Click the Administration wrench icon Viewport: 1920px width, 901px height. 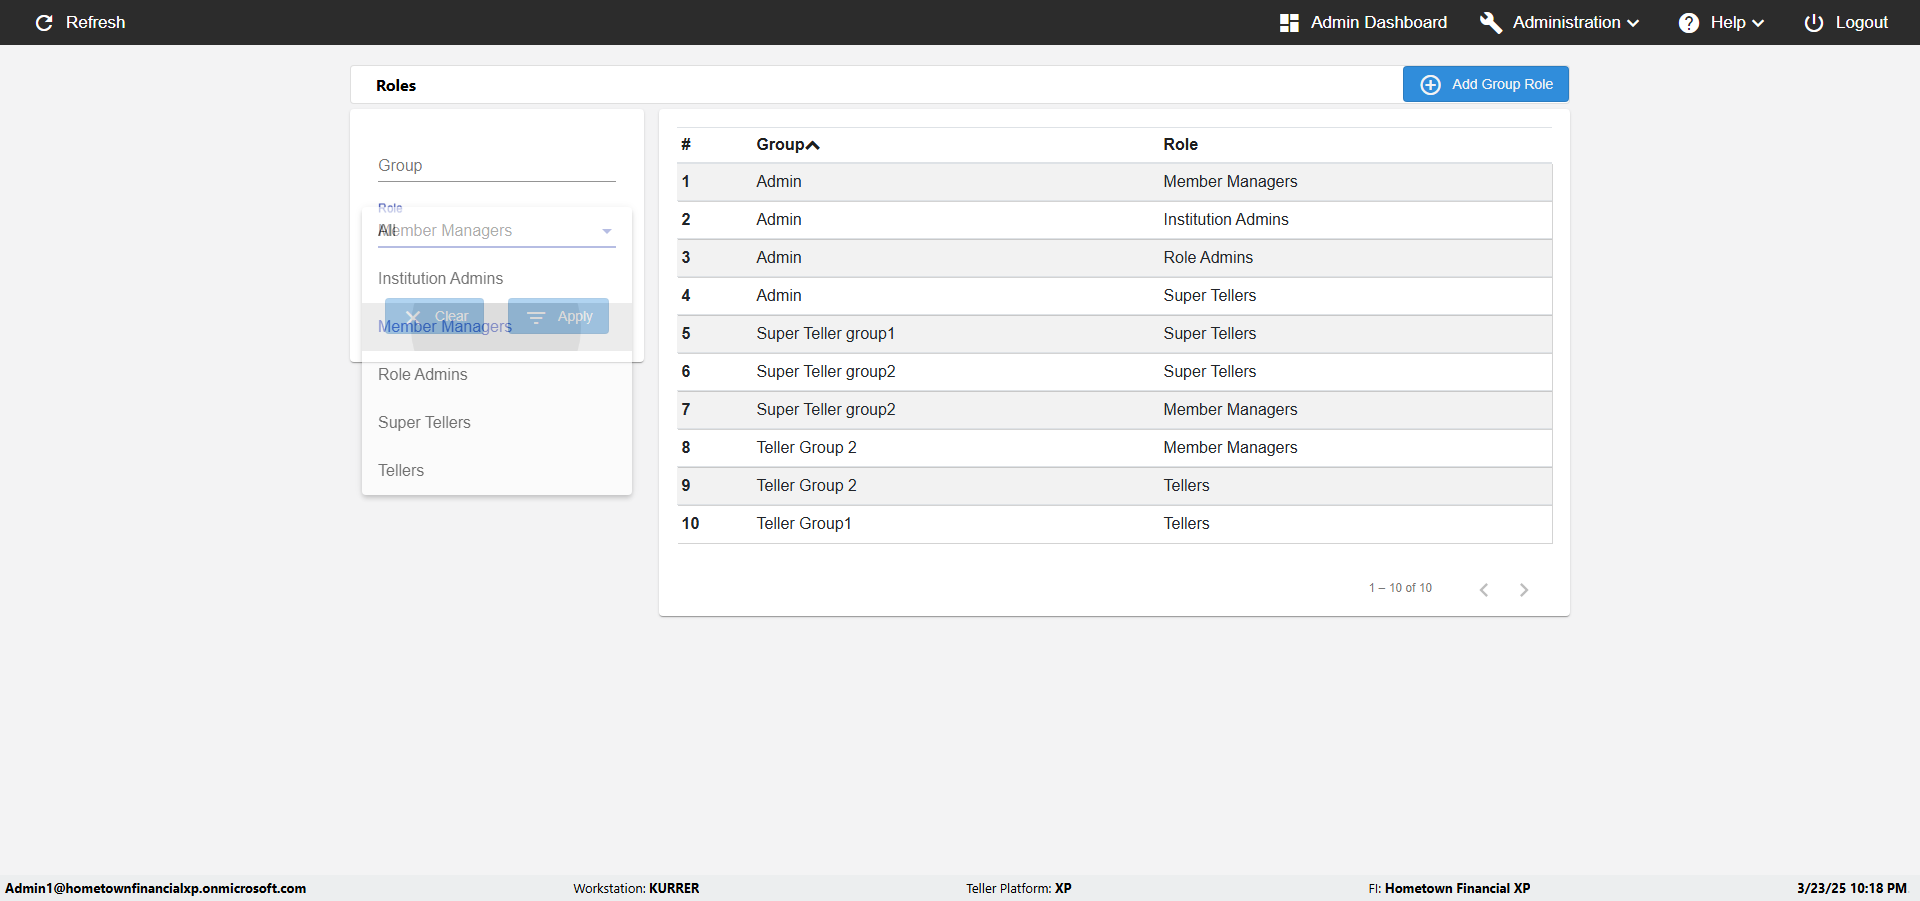click(1490, 22)
